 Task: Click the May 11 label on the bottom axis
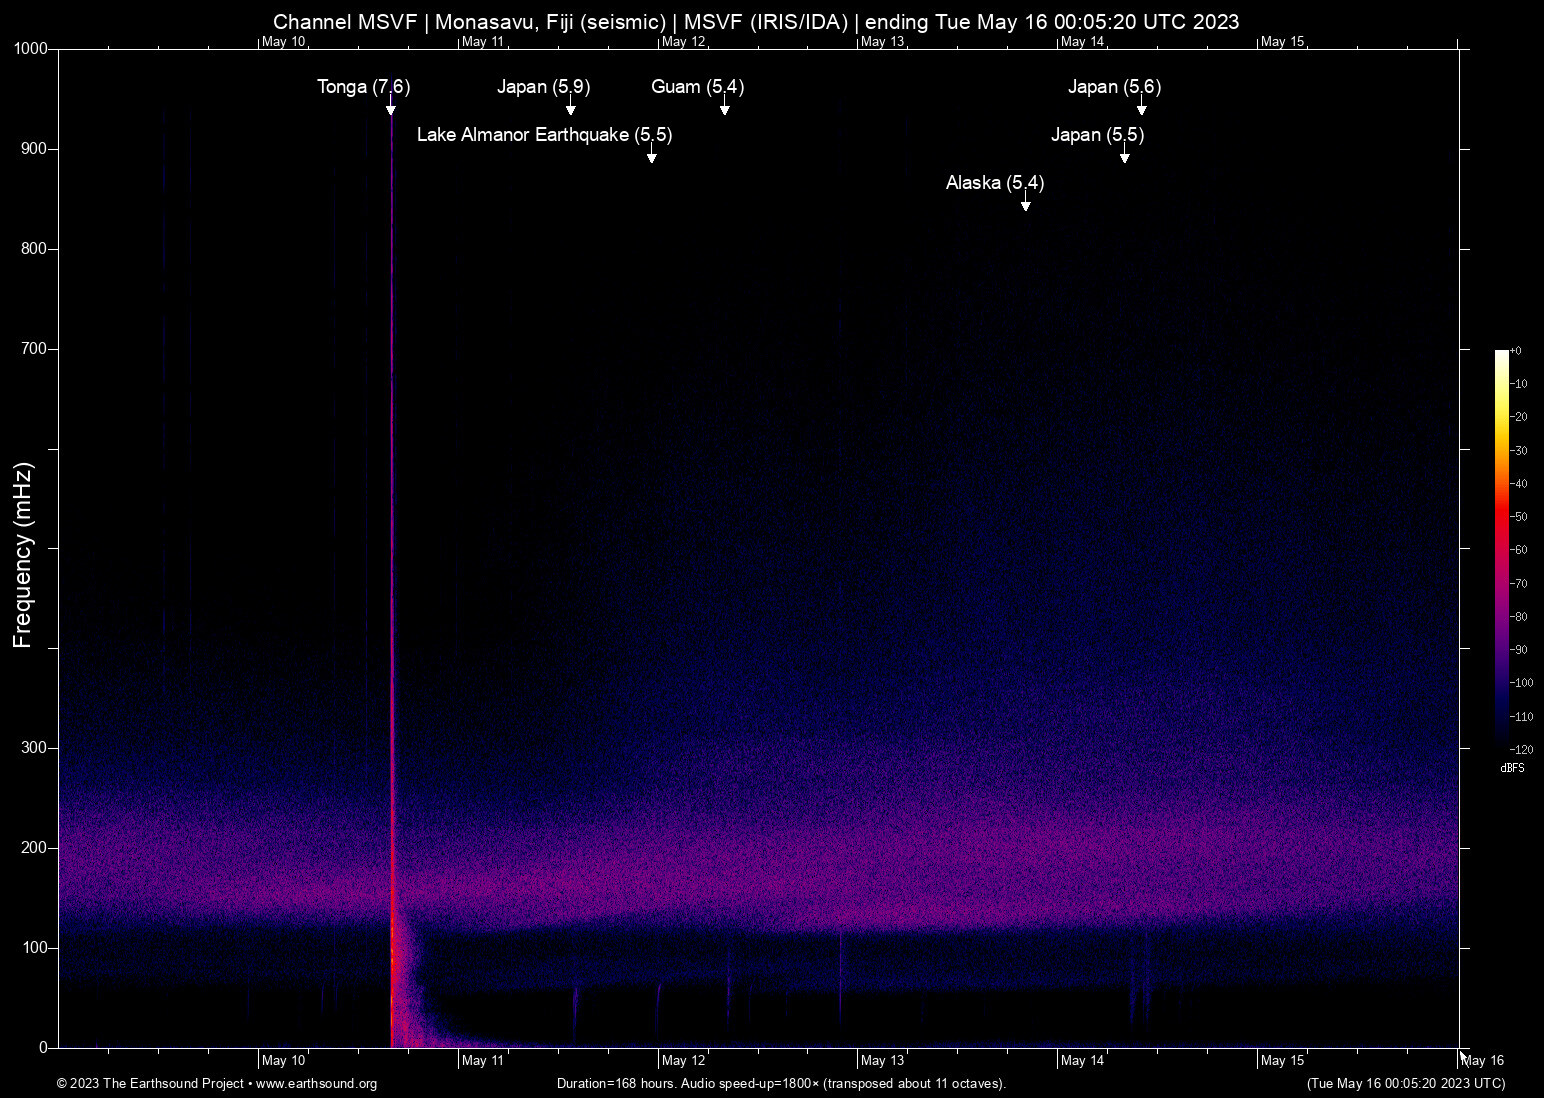(x=483, y=1061)
